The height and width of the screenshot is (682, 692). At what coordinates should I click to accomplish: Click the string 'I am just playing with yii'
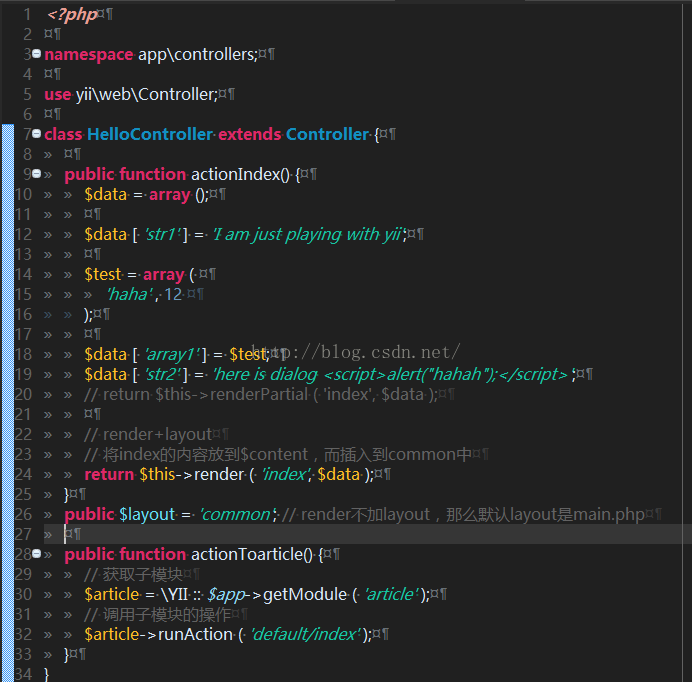point(308,234)
